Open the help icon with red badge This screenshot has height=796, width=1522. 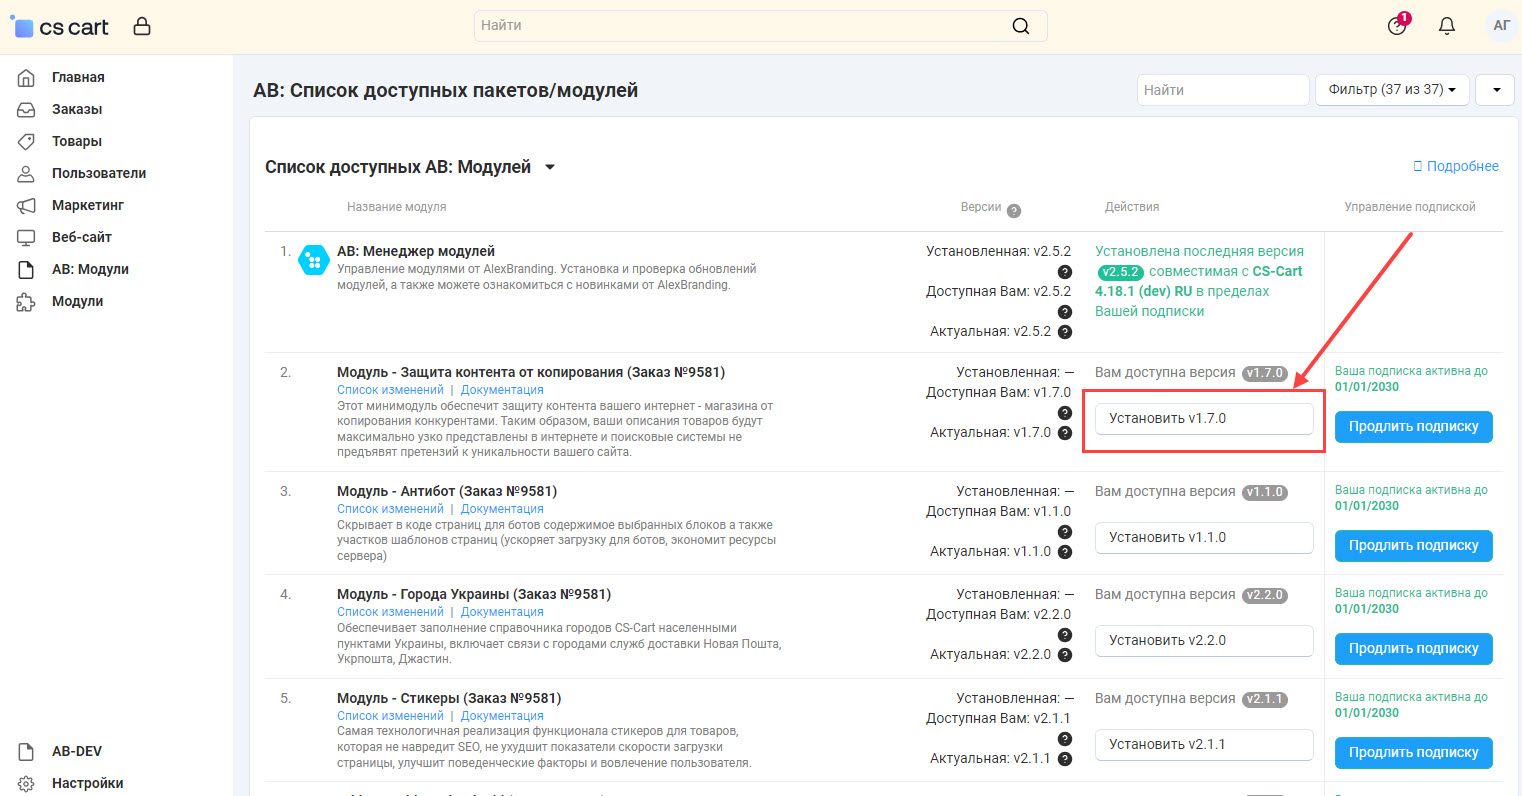click(1397, 26)
